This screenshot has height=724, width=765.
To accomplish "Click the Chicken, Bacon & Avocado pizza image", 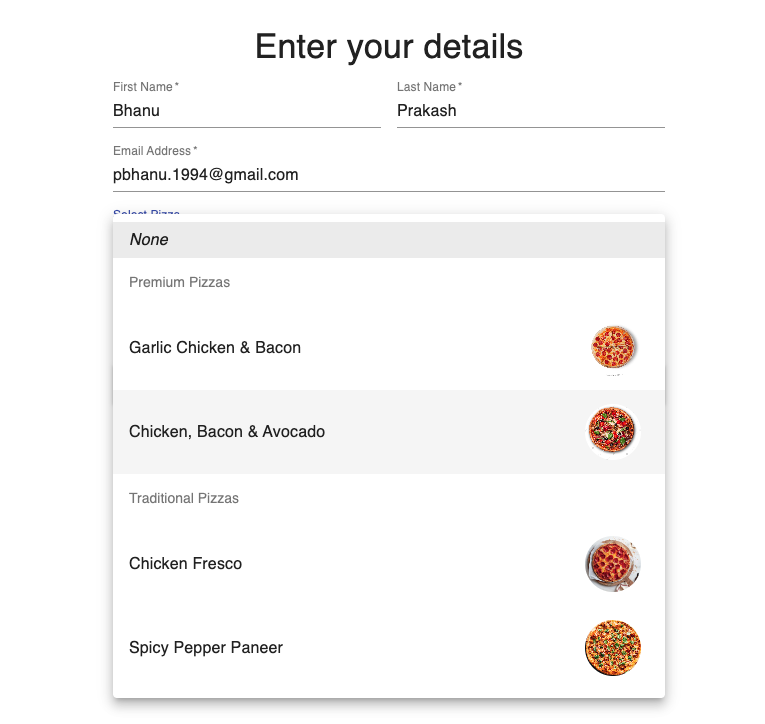I will click(612, 432).
